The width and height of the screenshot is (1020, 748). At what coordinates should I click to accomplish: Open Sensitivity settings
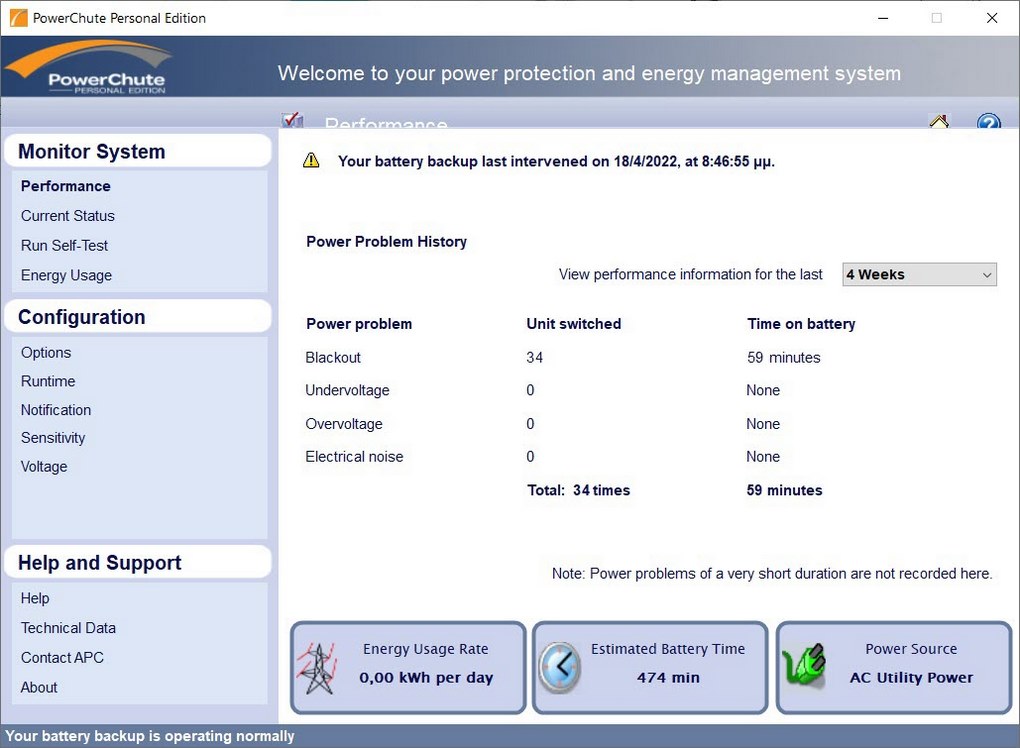point(53,438)
